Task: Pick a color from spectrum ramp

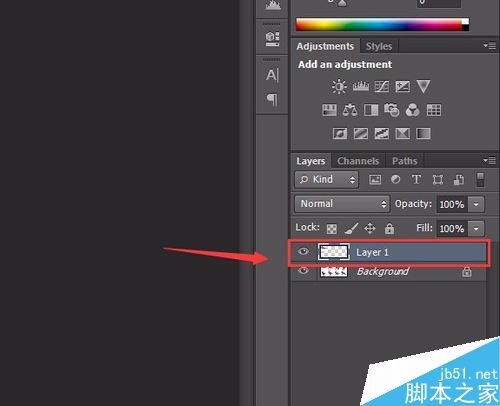Action: click(379, 25)
